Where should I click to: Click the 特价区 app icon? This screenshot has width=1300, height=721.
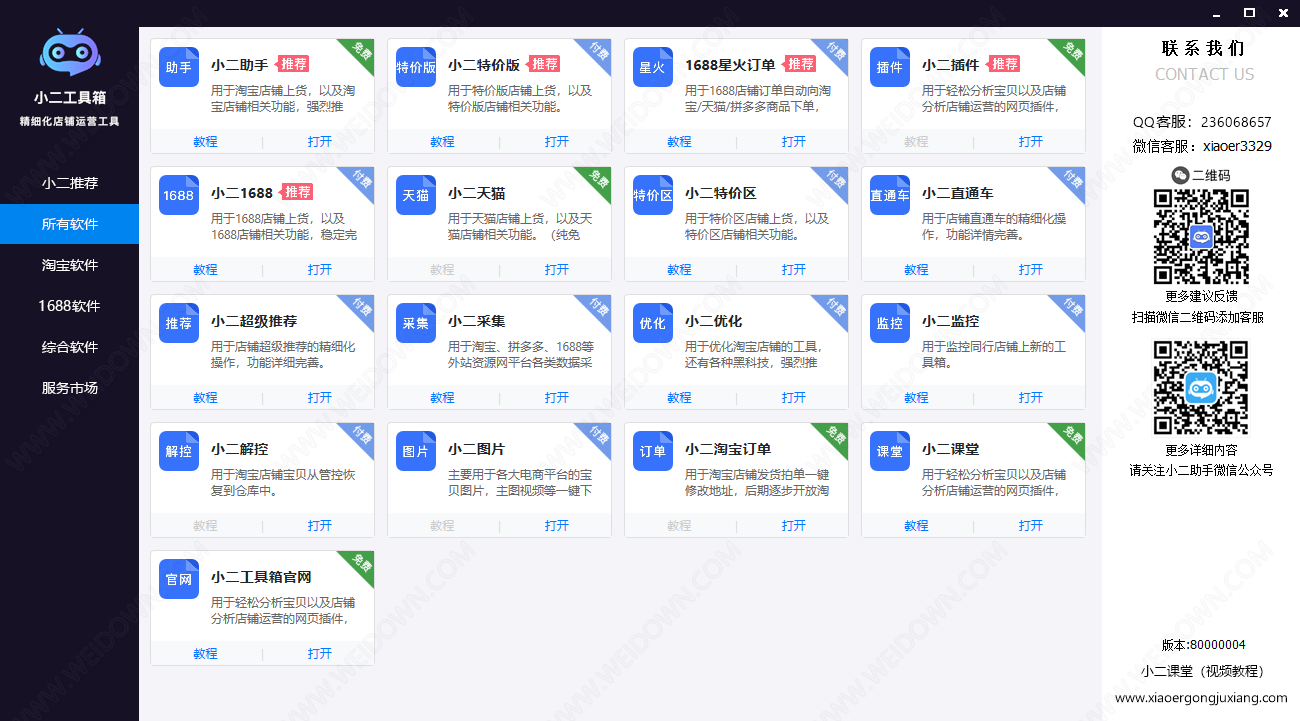click(653, 195)
